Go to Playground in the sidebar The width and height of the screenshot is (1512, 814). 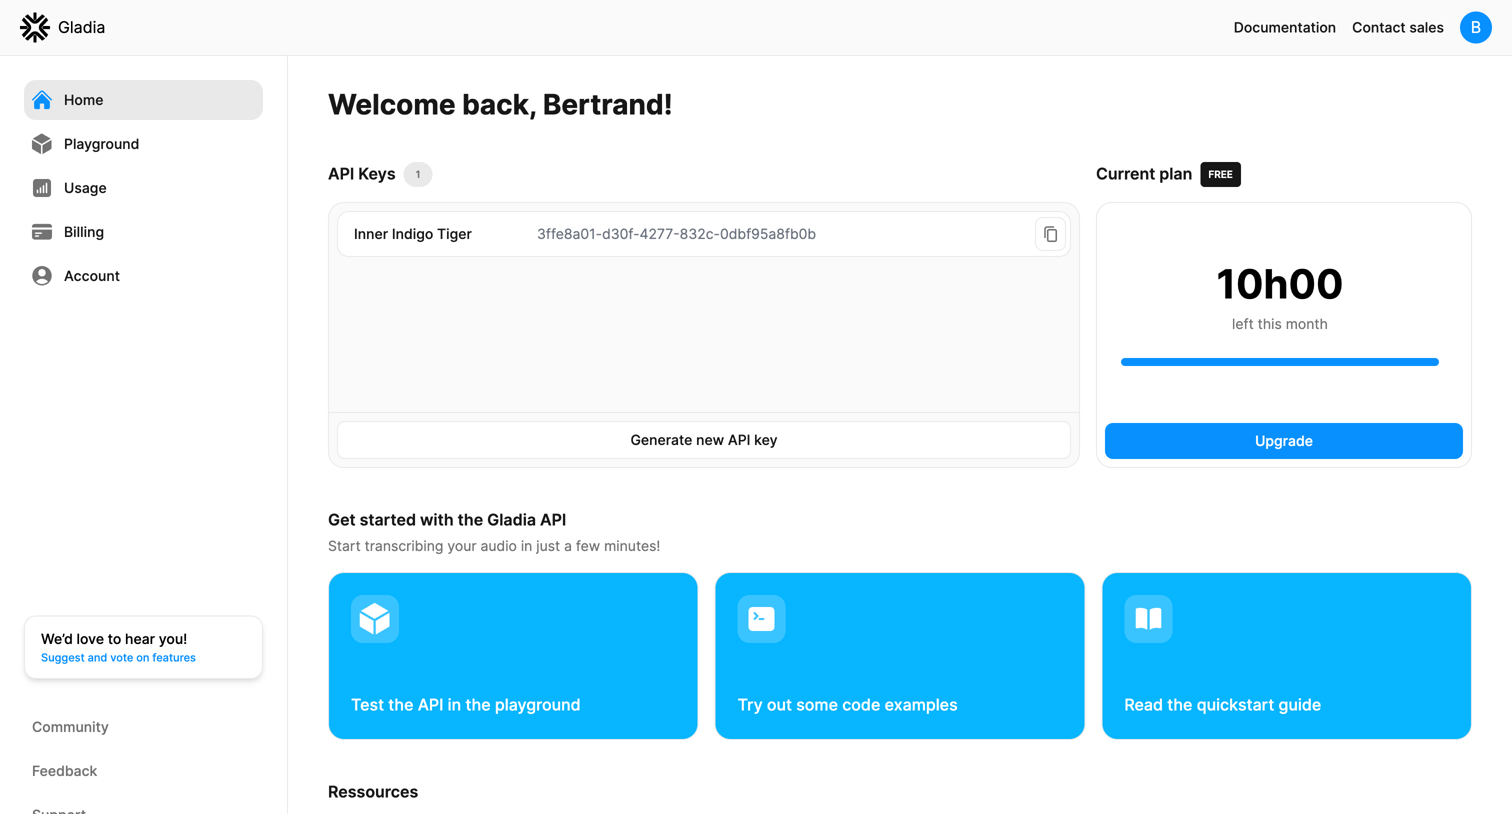tap(143, 144)
